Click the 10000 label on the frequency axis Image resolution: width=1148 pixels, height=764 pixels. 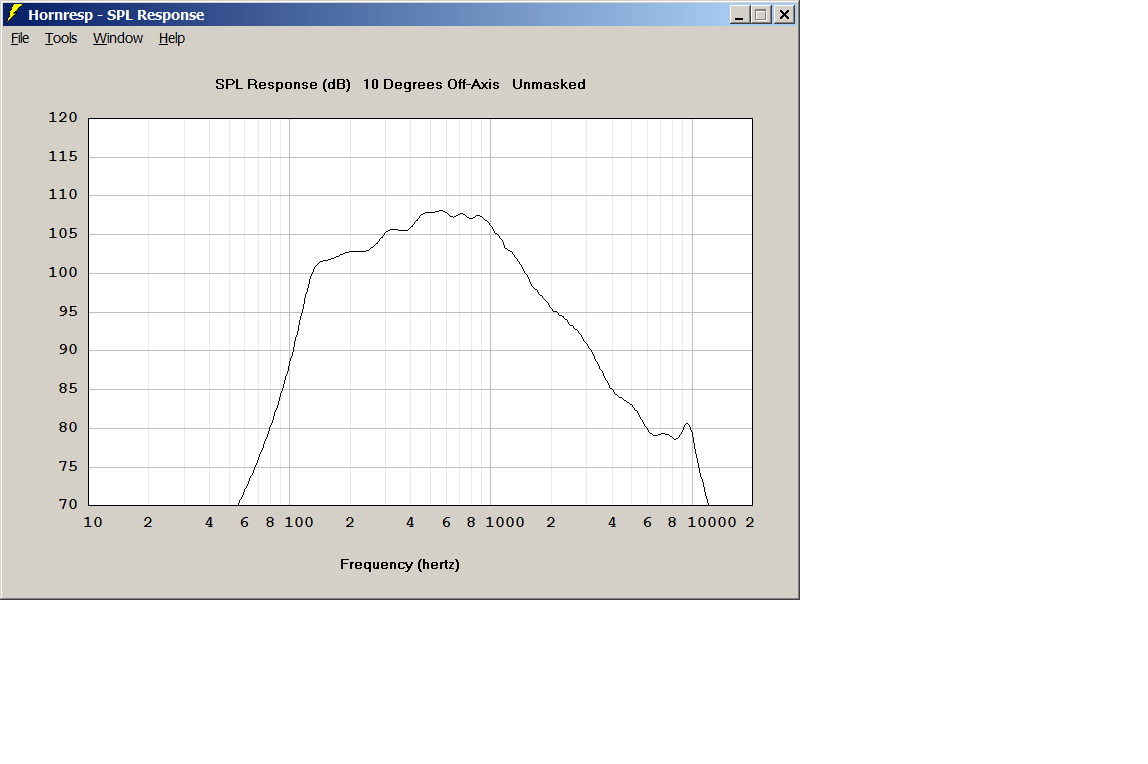click(x=712, y=523)
